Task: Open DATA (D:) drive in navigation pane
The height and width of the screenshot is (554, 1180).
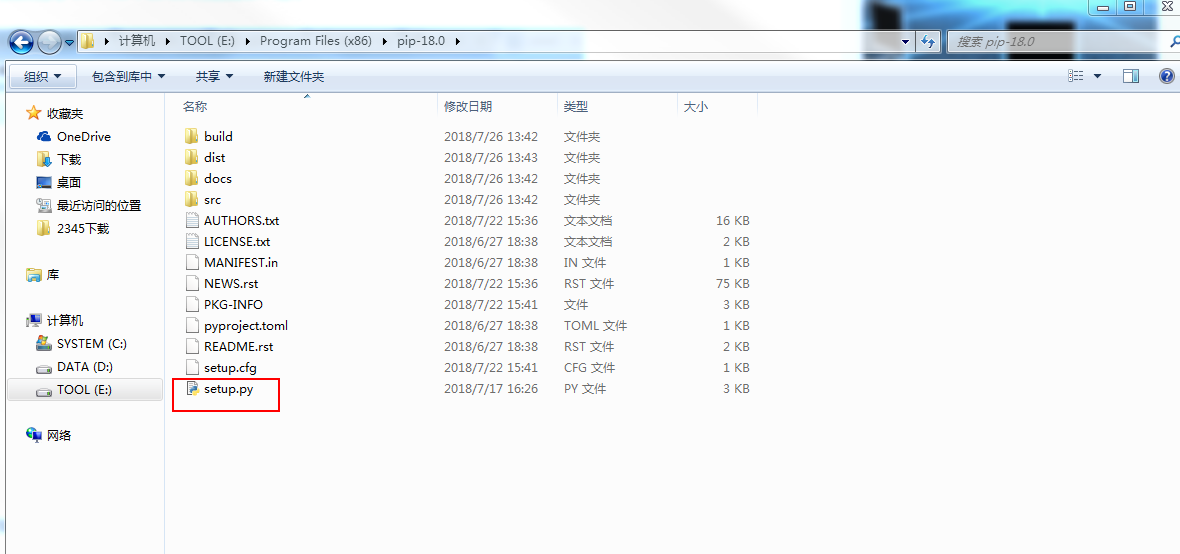Action: pyautogui.click(x=84, y=367)
